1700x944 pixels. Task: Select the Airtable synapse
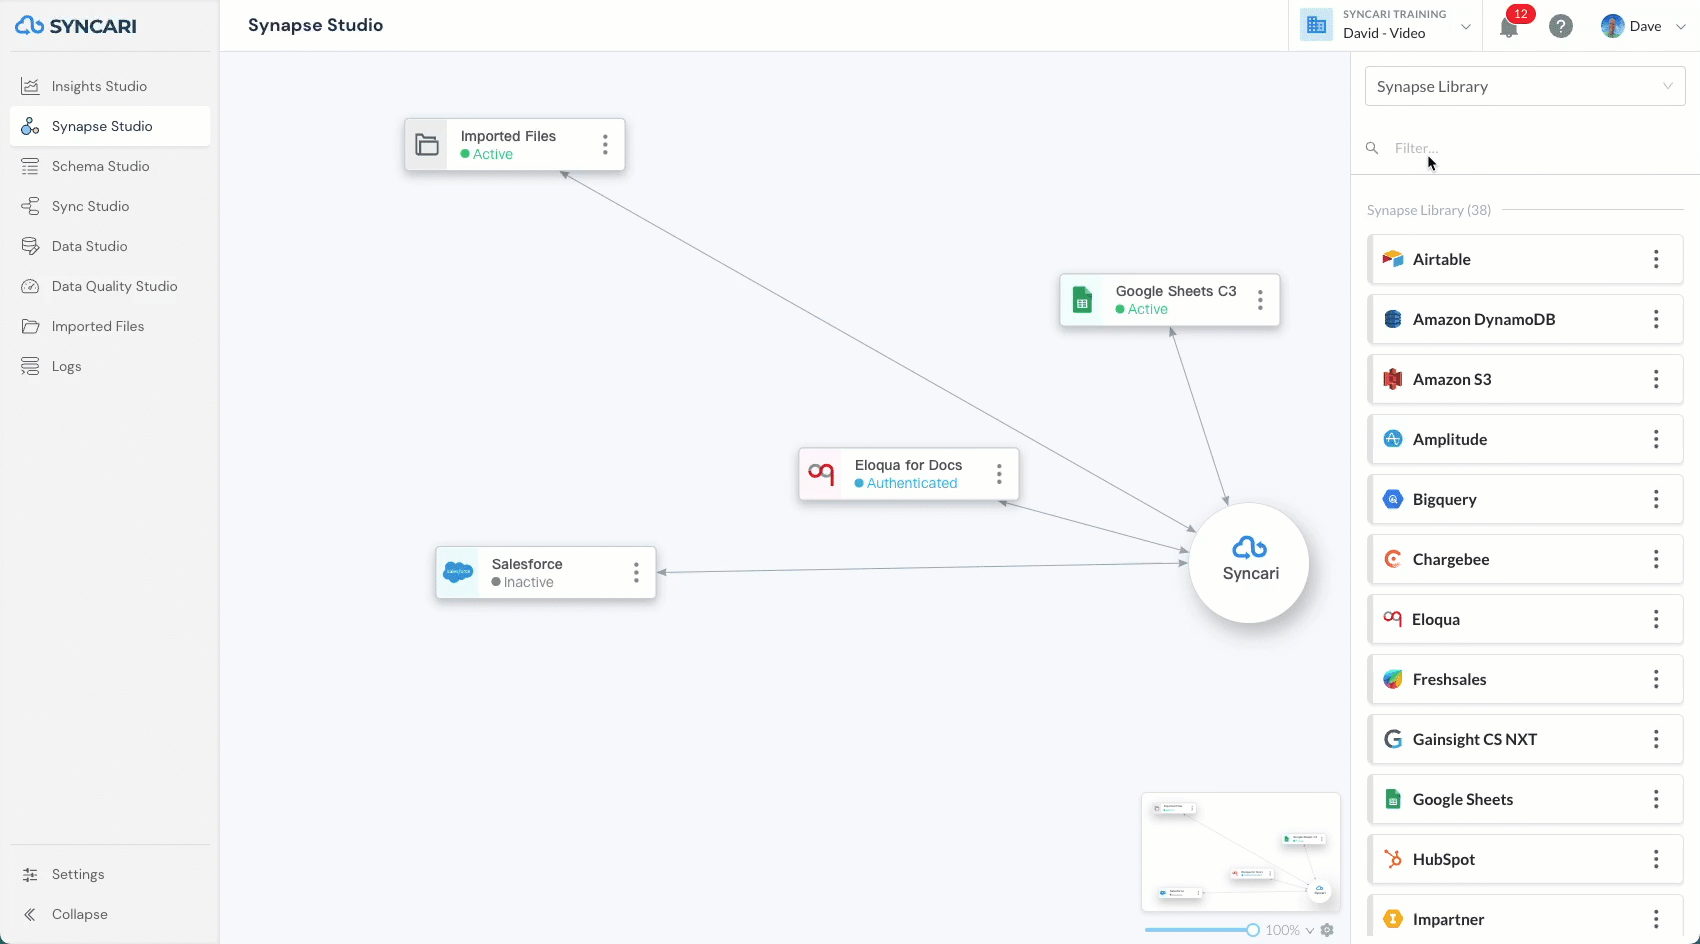point(1525,259)
